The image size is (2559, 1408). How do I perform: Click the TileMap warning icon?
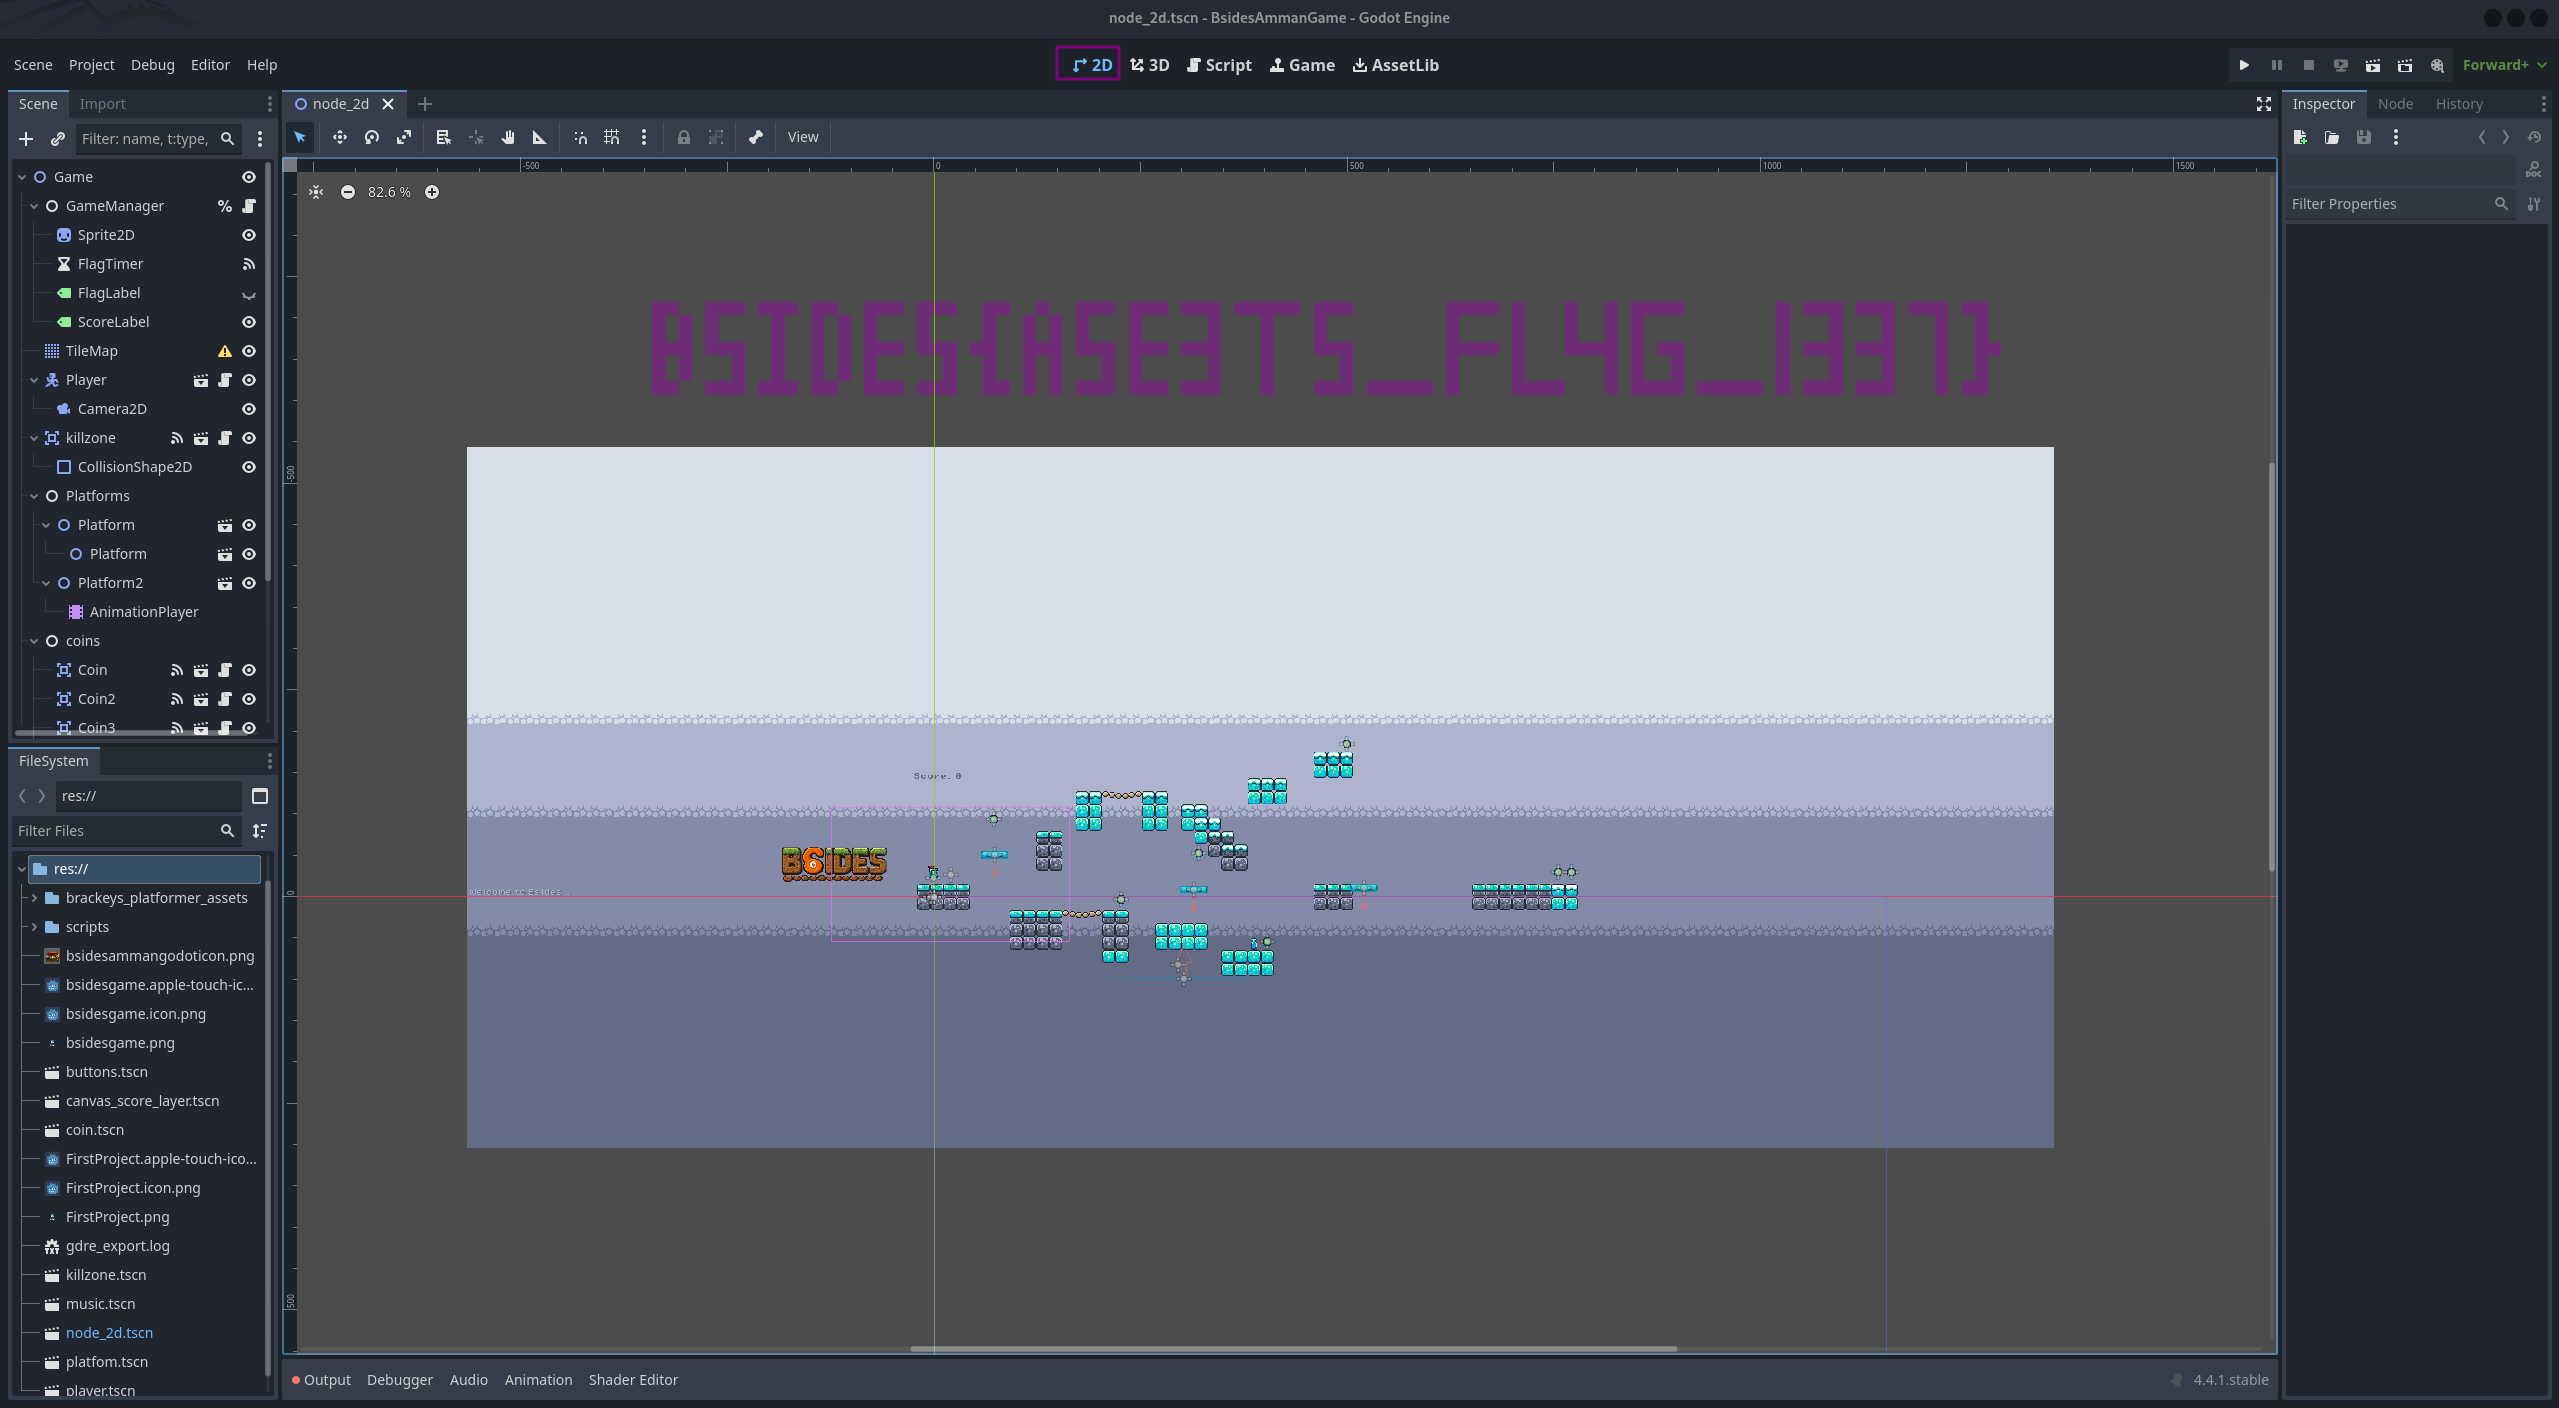225,351
